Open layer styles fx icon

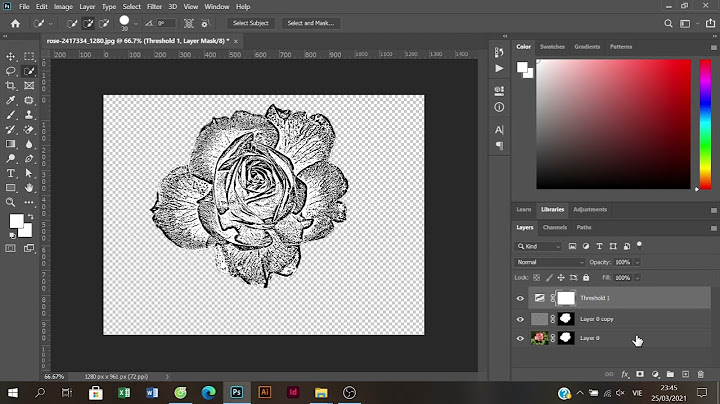point(625,375)
